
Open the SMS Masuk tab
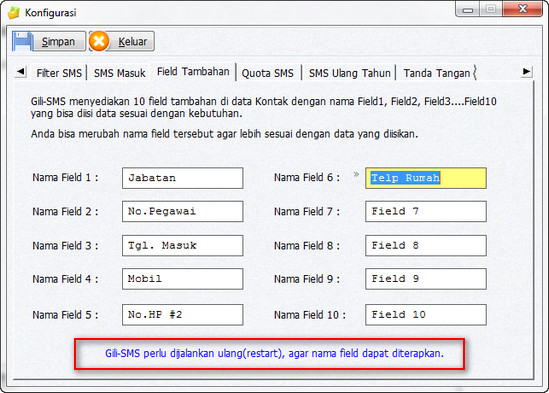coord(119,73)
